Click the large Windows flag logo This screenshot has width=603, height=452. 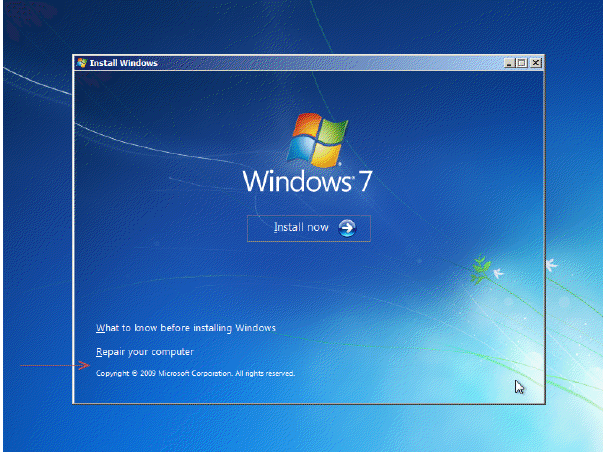coord(318,140)
